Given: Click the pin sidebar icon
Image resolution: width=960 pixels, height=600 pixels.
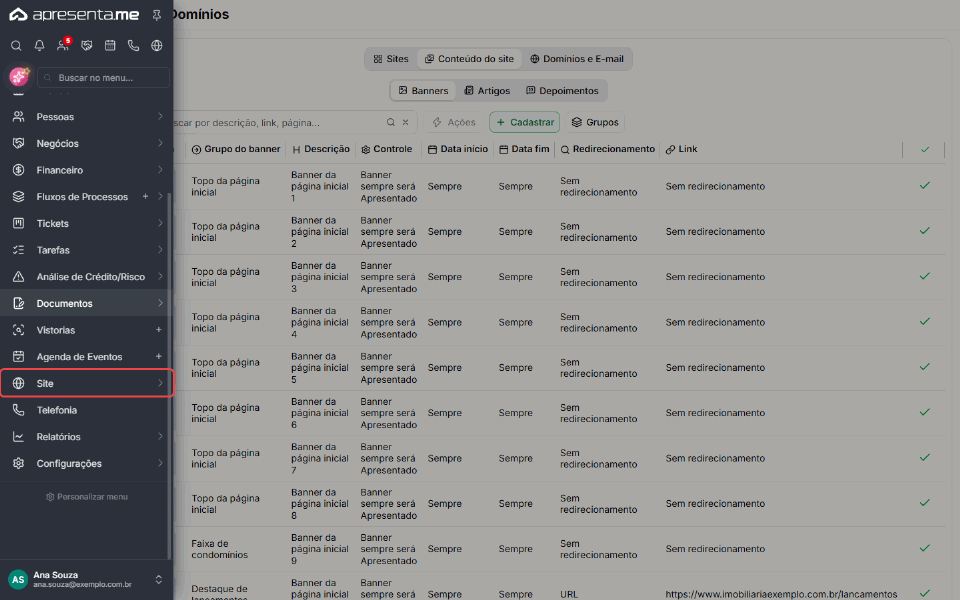Looking at the screenshot, I should tap(157, 15).
